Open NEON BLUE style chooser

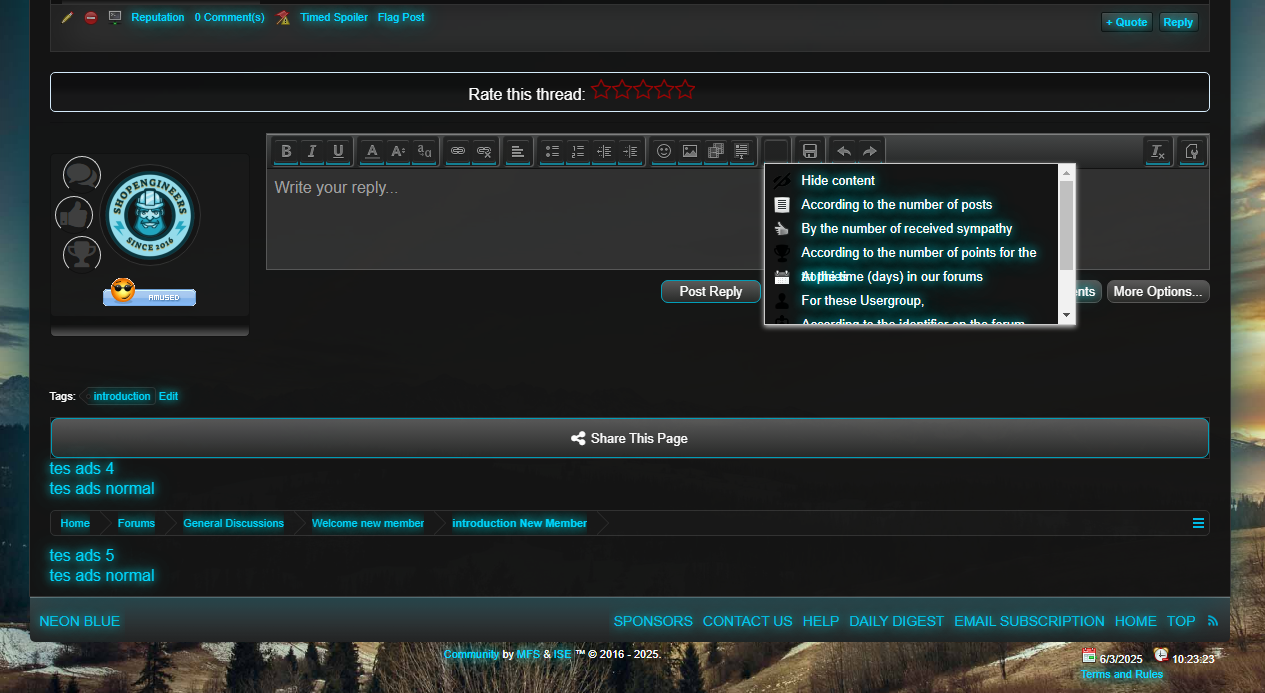pos(80,621)
